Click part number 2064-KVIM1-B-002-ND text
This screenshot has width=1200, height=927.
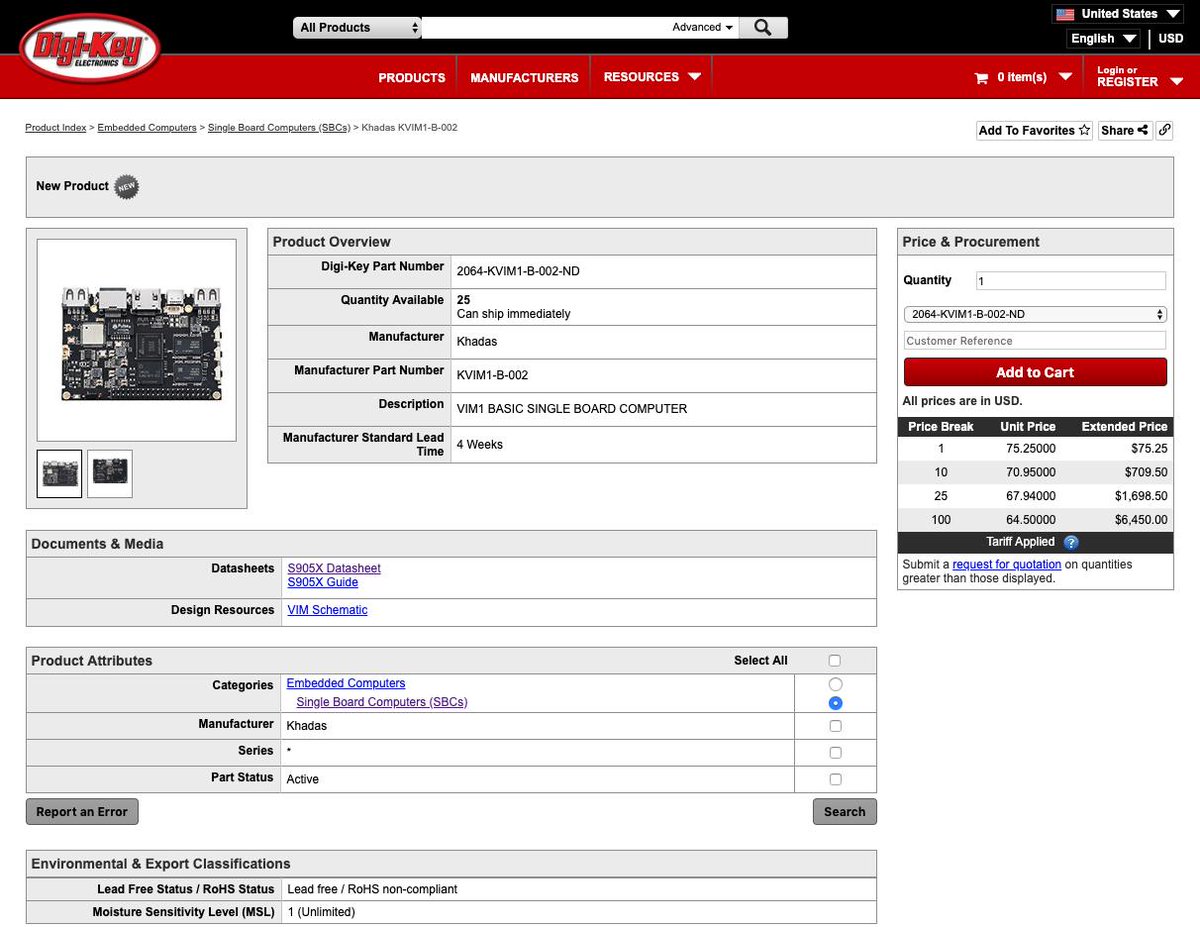pyautogui.click(x=518, y=270)
